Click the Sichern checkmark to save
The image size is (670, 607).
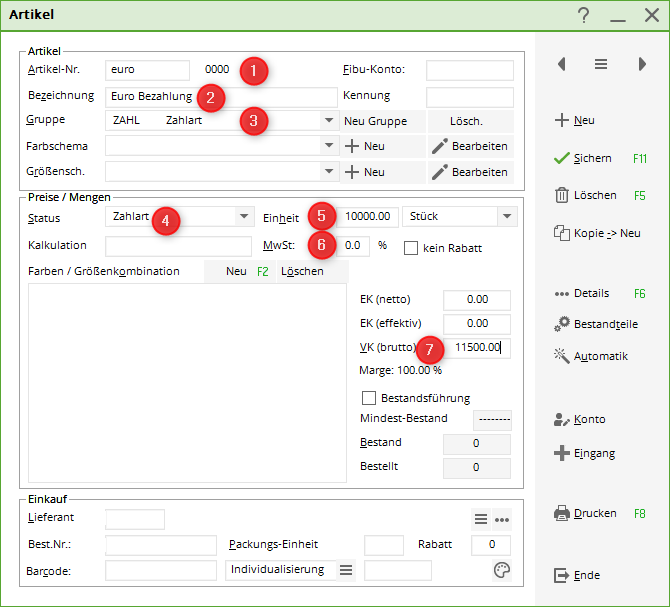[x=562, y=158]
